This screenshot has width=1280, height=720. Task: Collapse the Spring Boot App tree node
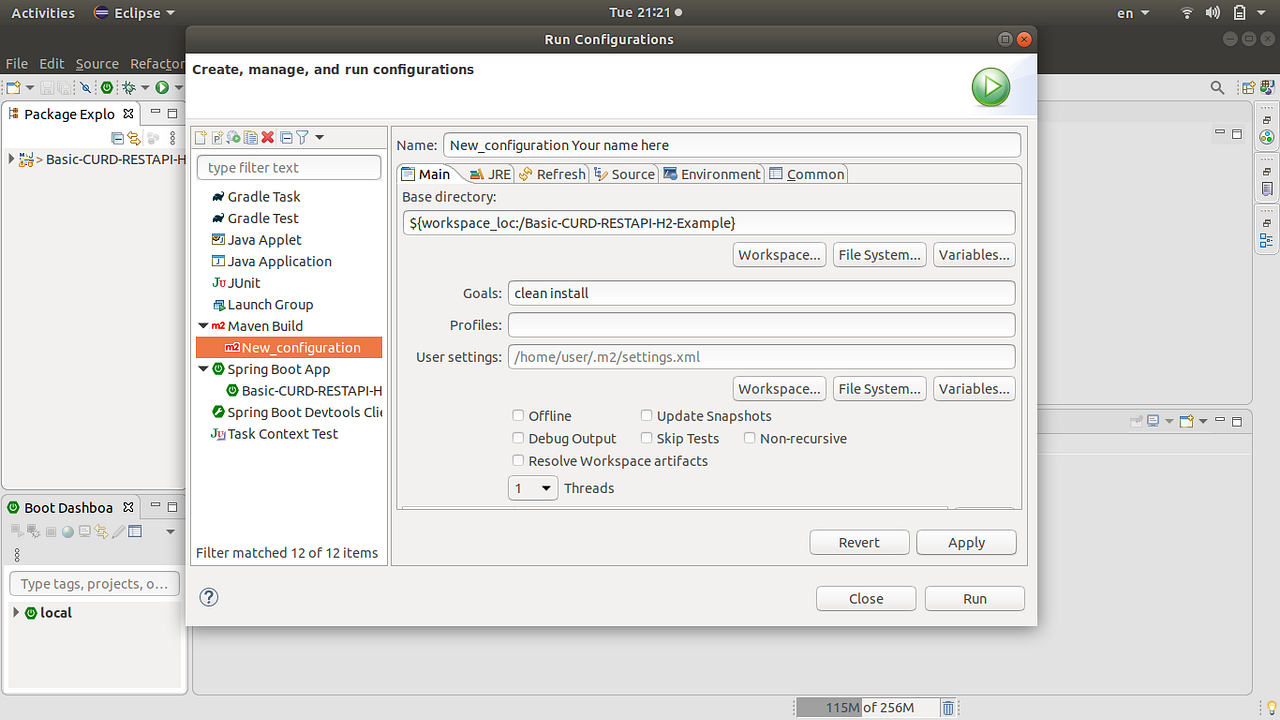(x=203, y=369)
